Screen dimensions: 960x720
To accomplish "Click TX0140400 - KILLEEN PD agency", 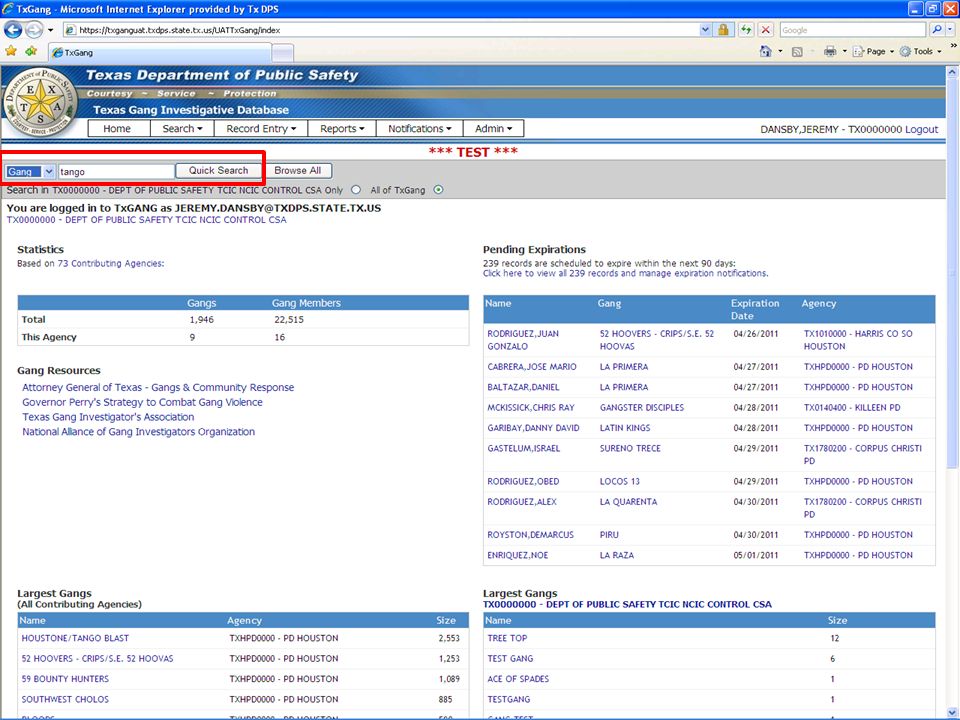I will tap(852, 407).
